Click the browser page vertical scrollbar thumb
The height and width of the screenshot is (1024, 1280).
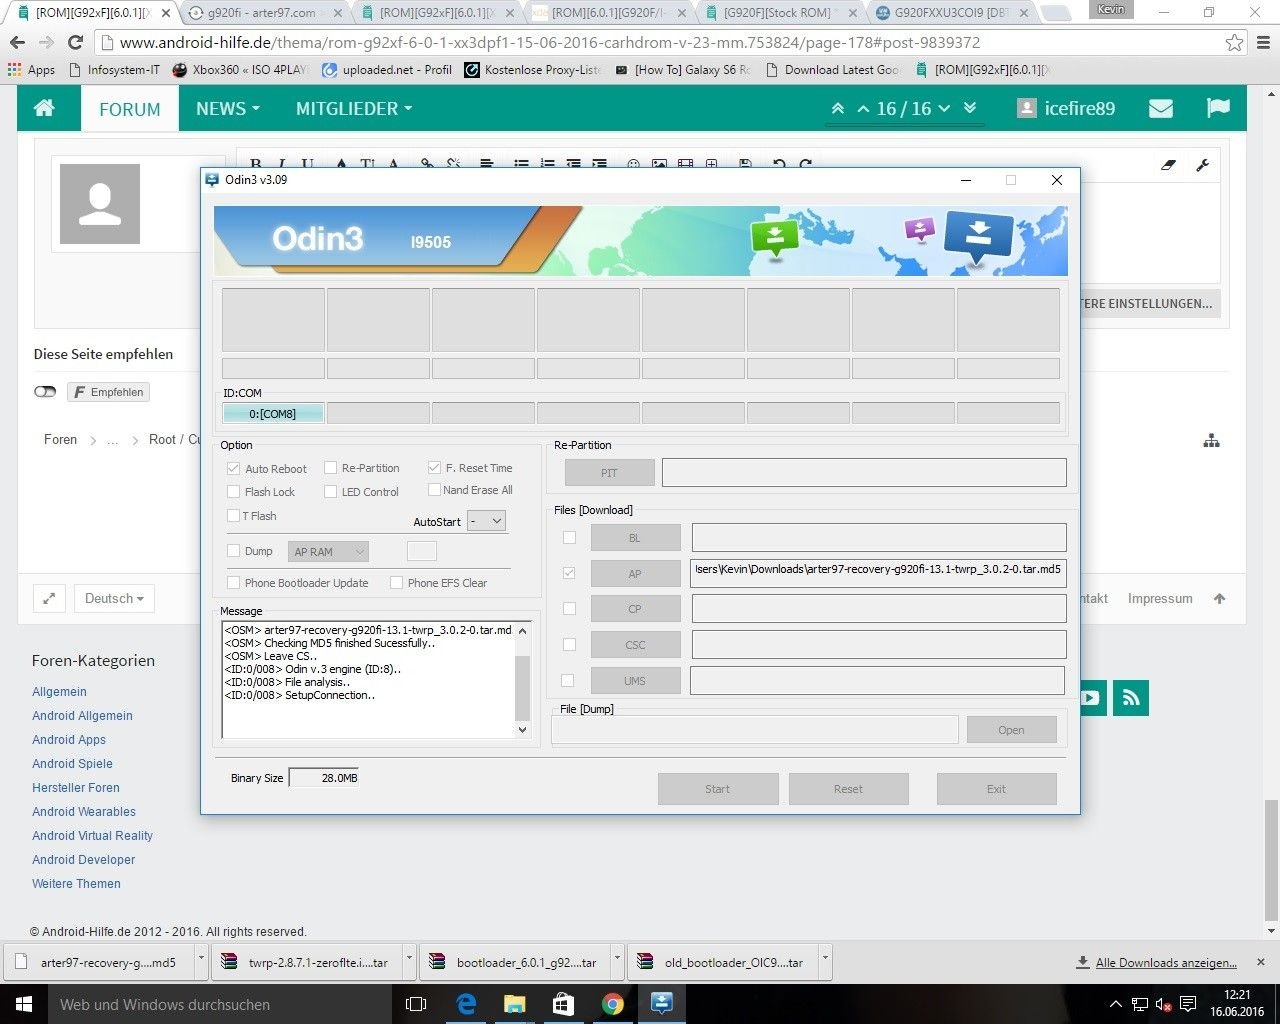click(x=1271, y=860)
